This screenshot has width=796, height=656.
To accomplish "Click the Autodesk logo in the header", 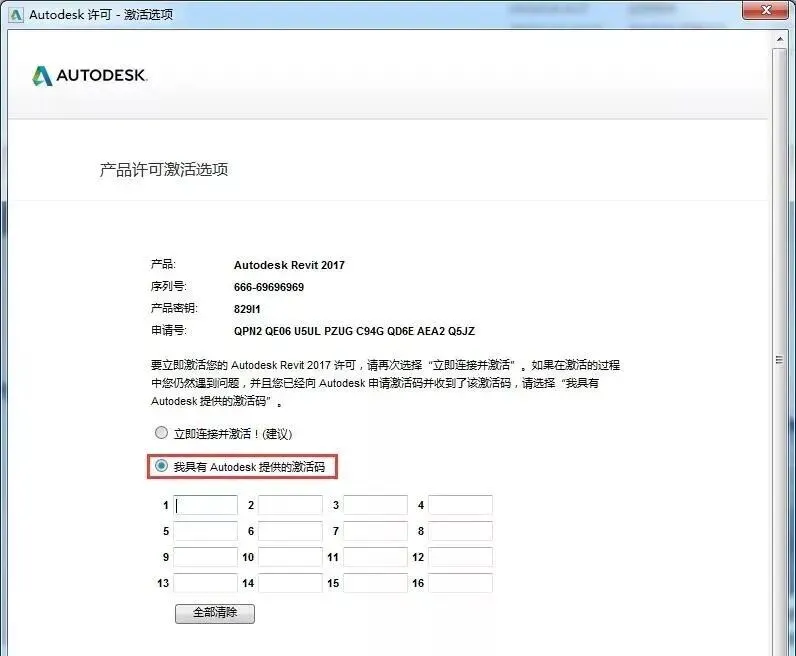I will point(89,76).
